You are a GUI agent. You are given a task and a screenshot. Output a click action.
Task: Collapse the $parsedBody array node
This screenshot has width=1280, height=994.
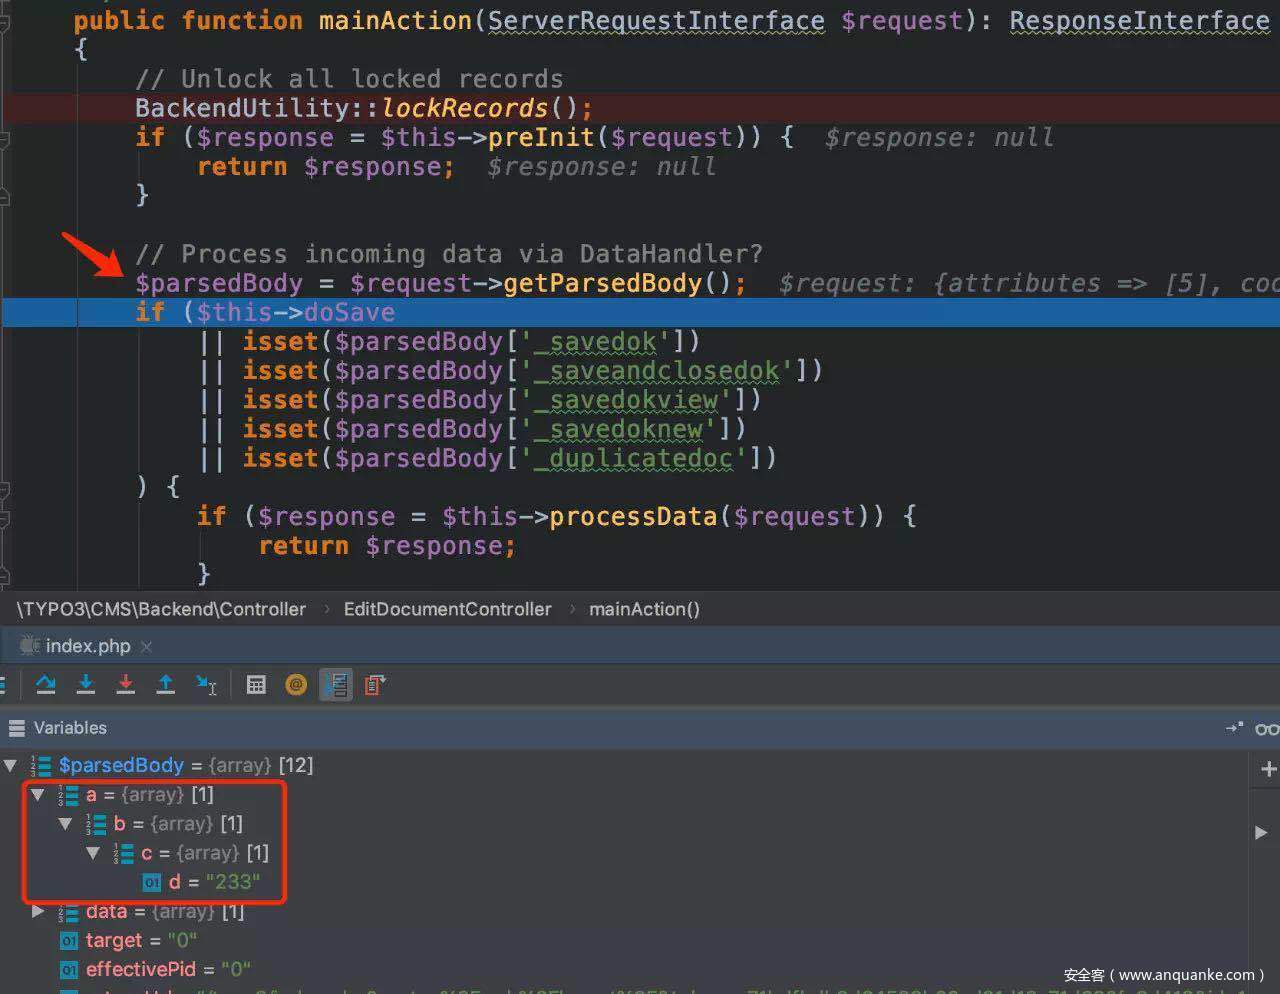tap(11, 766)
